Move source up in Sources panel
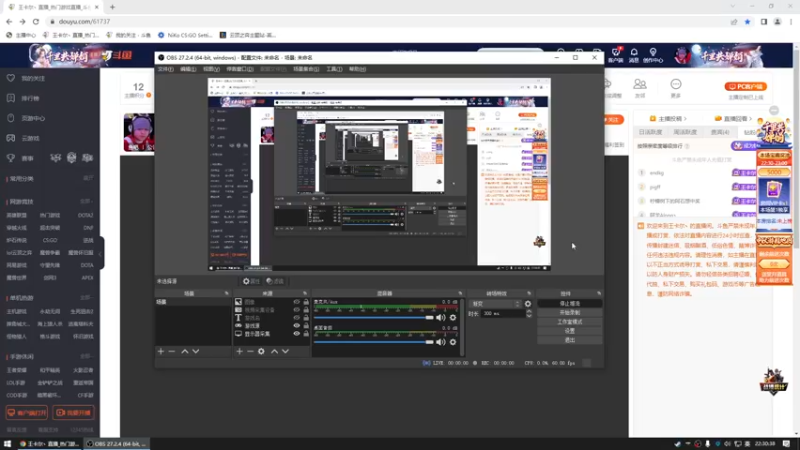The image size is (800, 450). [x=274, y=352]
